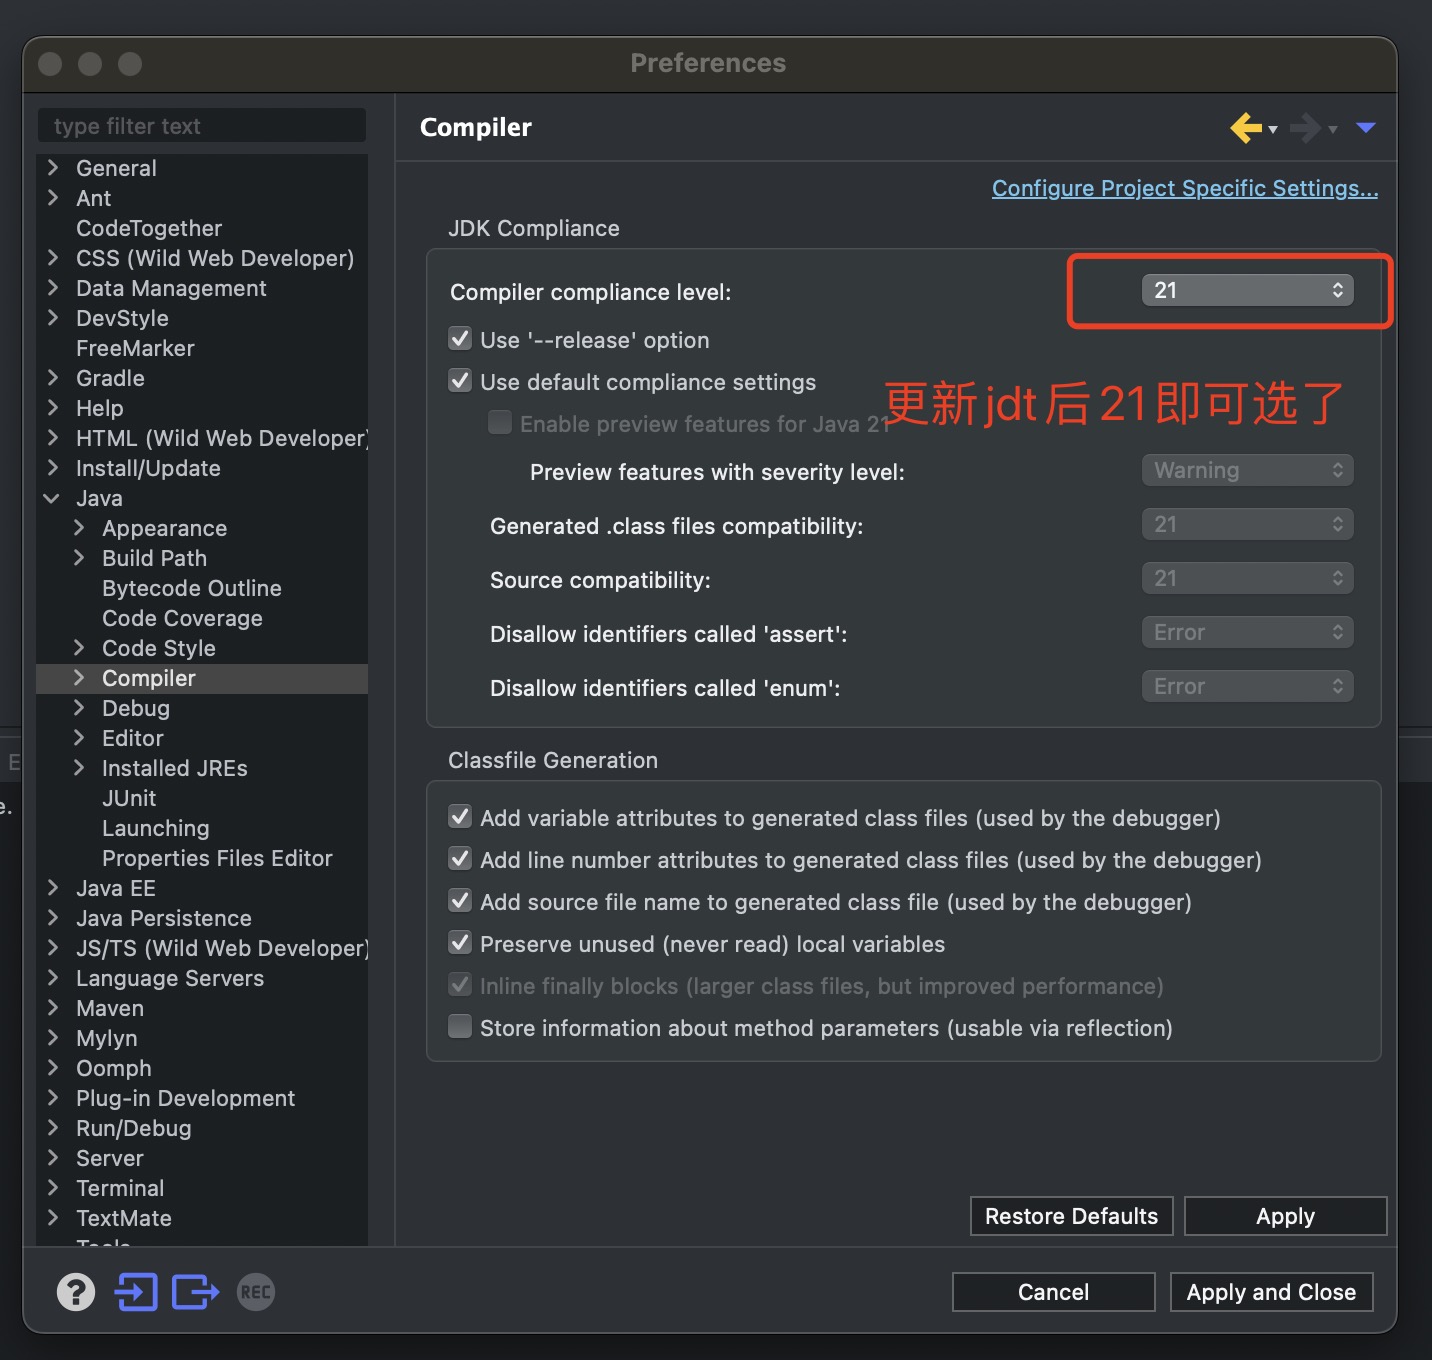
Task: Click the yellow back navigation arrow
Action: click(1245, 128)
